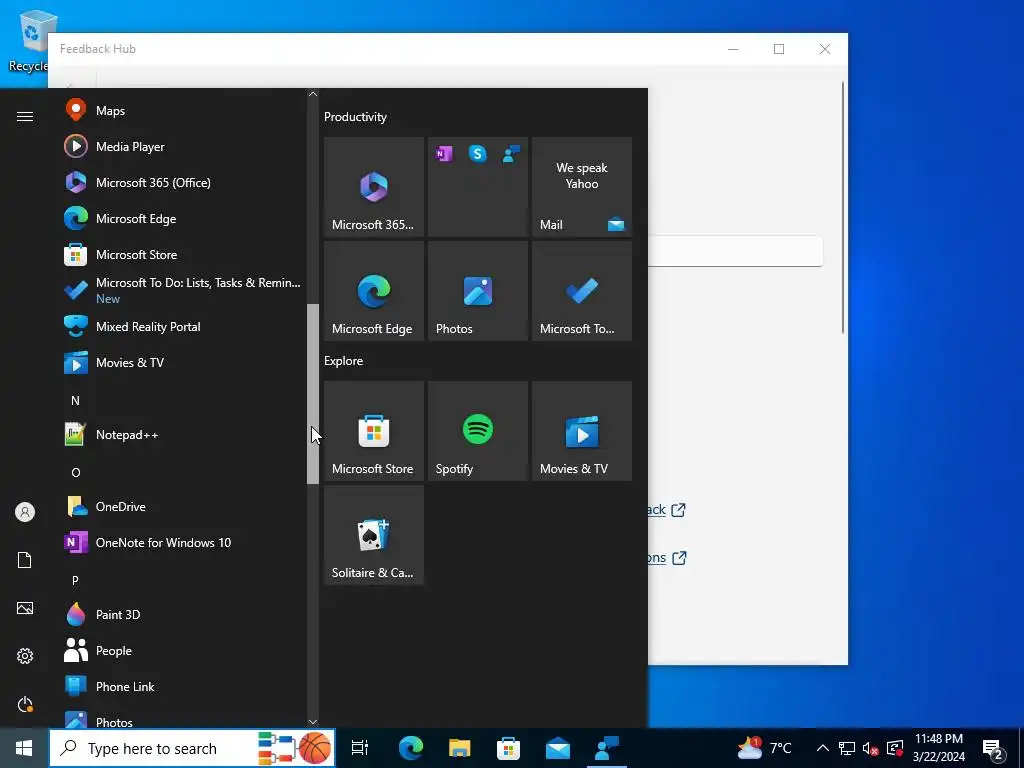1024x768 pixels.
Task: Launch Media Player from the app list
Action: [x=181, y=146]
